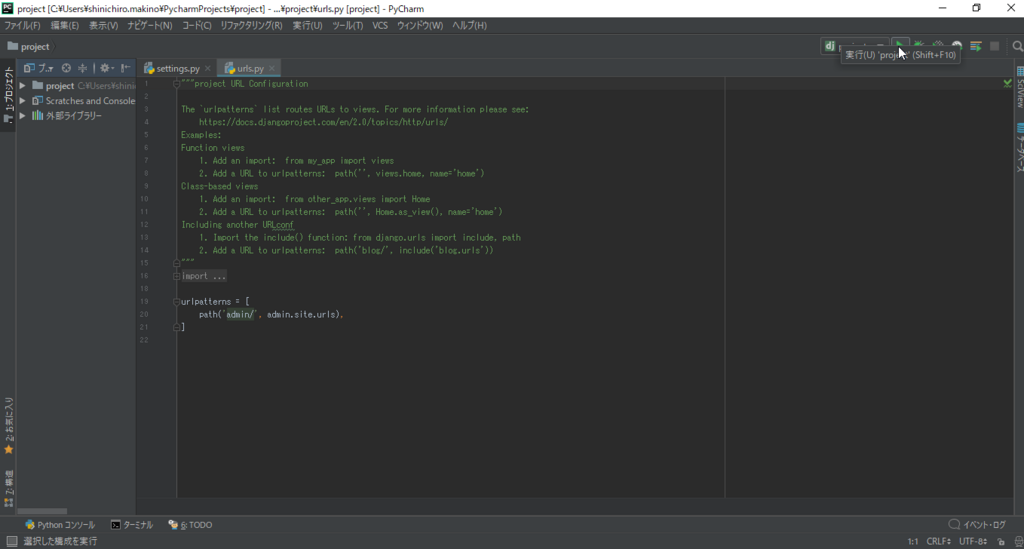Viewport: 1024px width, 549px height.
Task: Collapse all in project panel
Action: point(82,68)
